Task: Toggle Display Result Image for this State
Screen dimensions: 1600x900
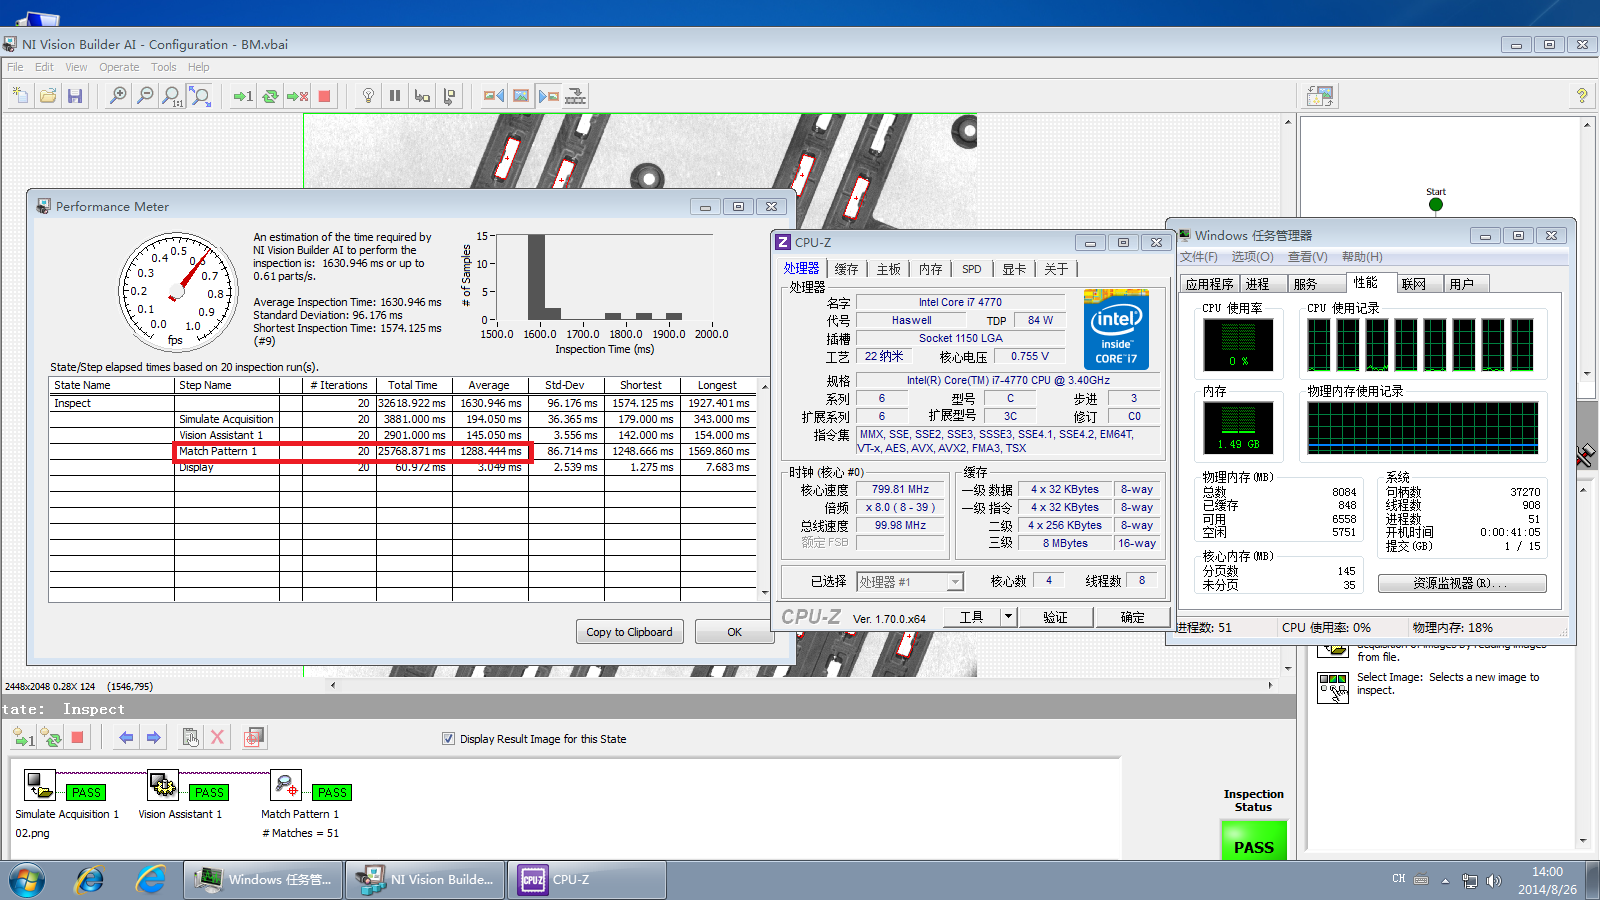Action: 448,739
